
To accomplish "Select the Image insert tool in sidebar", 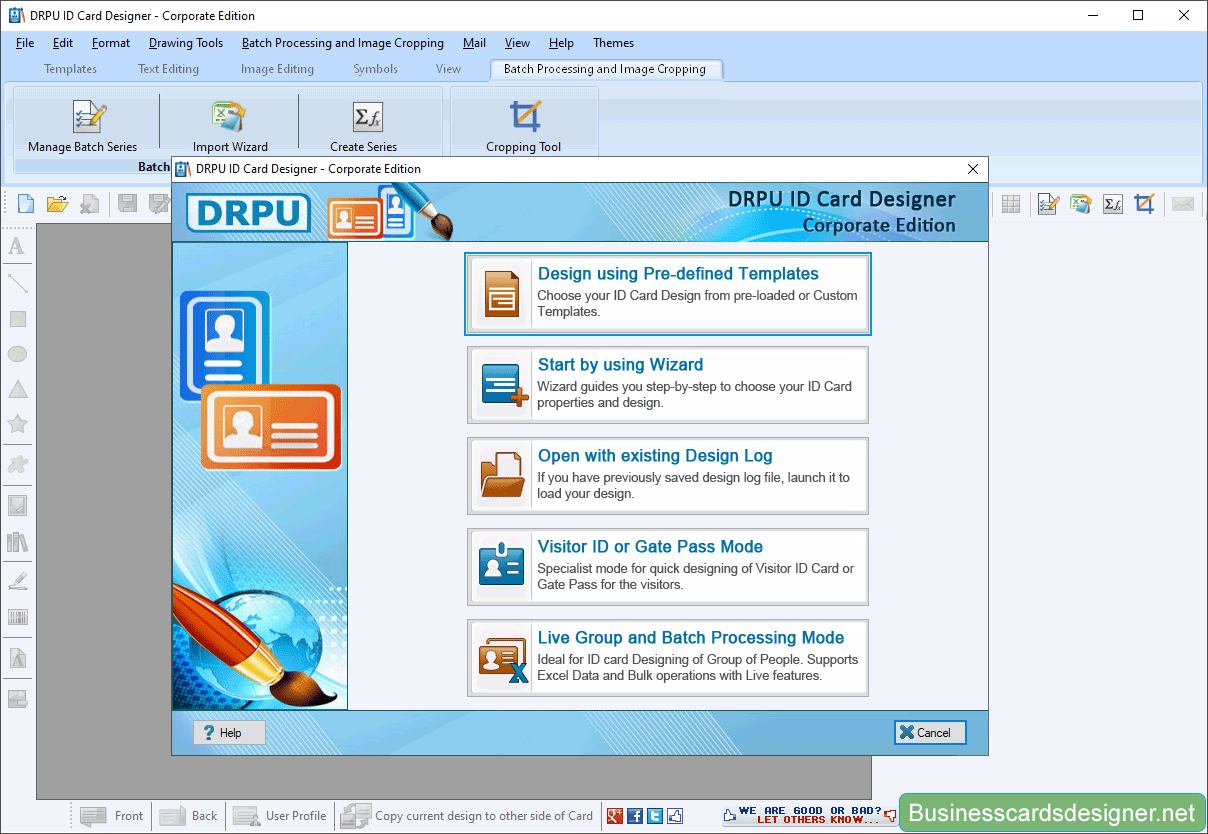I will (x=17, y=505).
